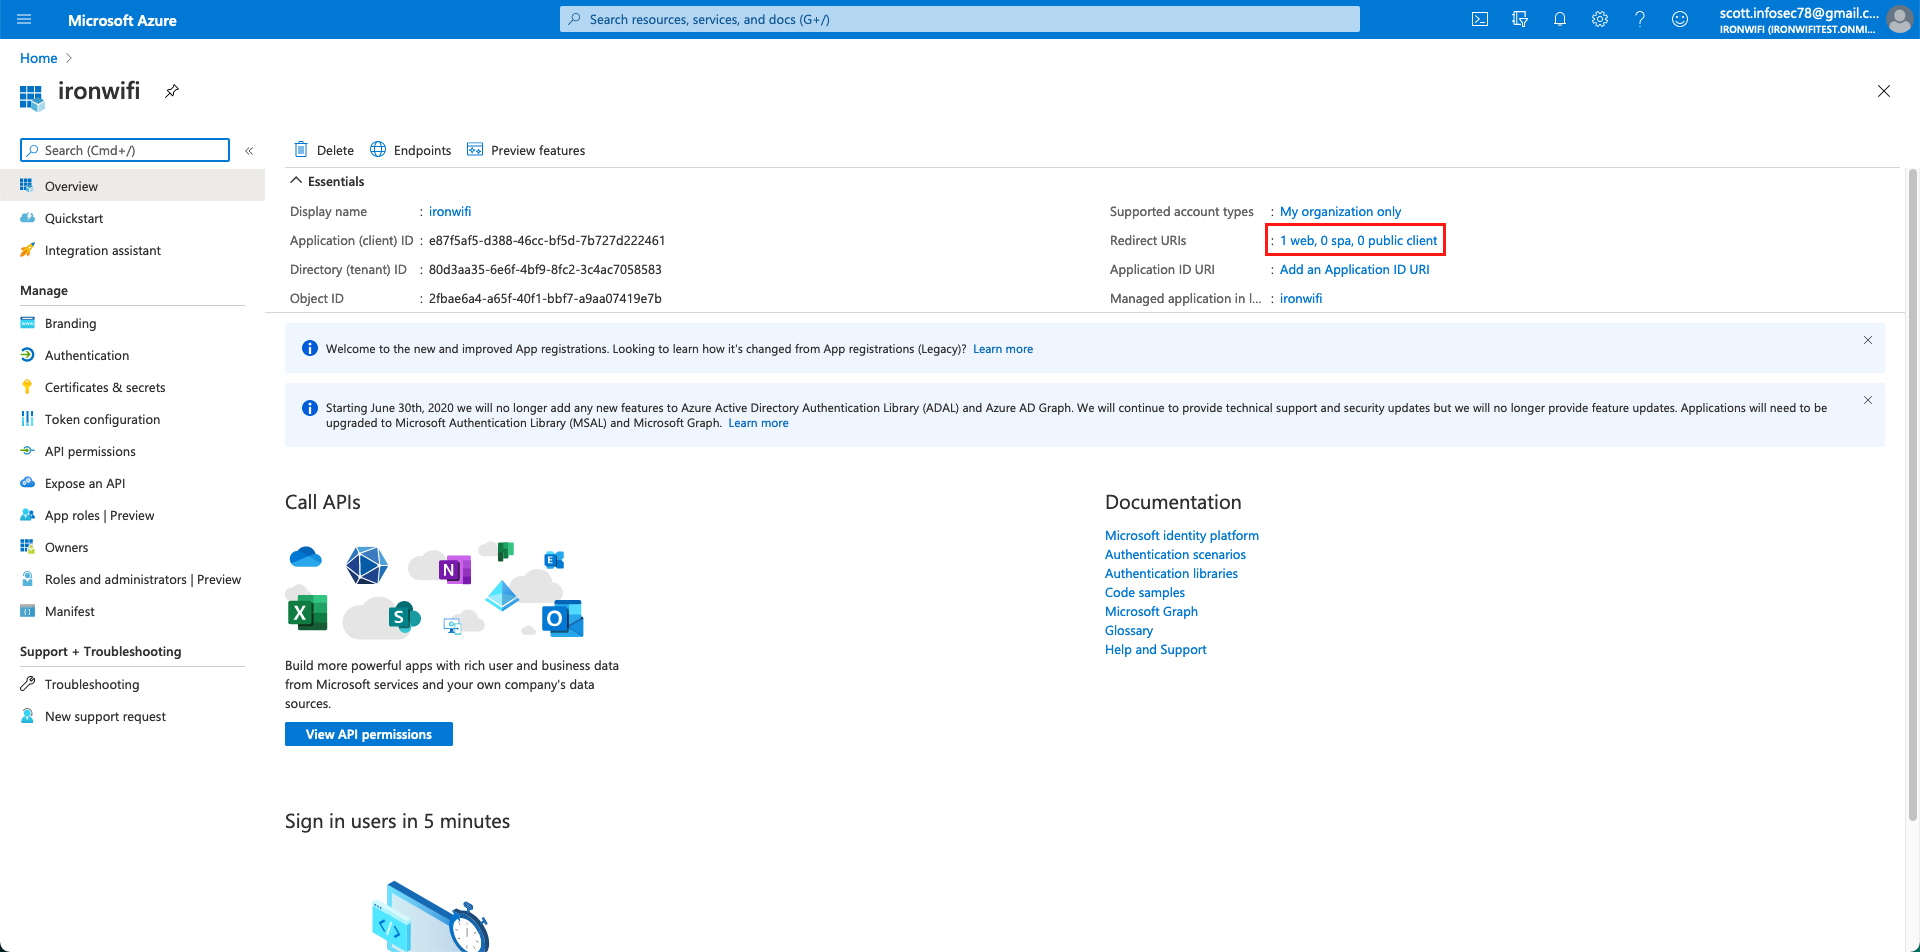
Task: Open Cloud Shell from top bar
Action: 1480,19
